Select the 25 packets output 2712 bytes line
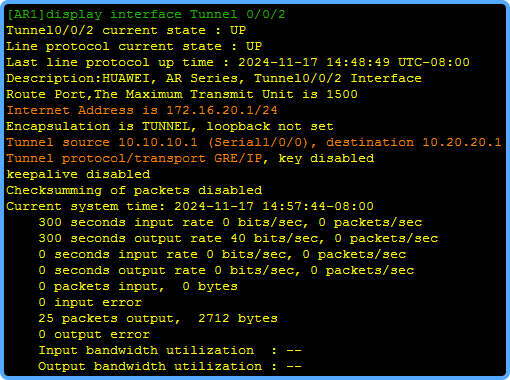The height and width of the screenshot is (380, 510). tap(158, 318)
